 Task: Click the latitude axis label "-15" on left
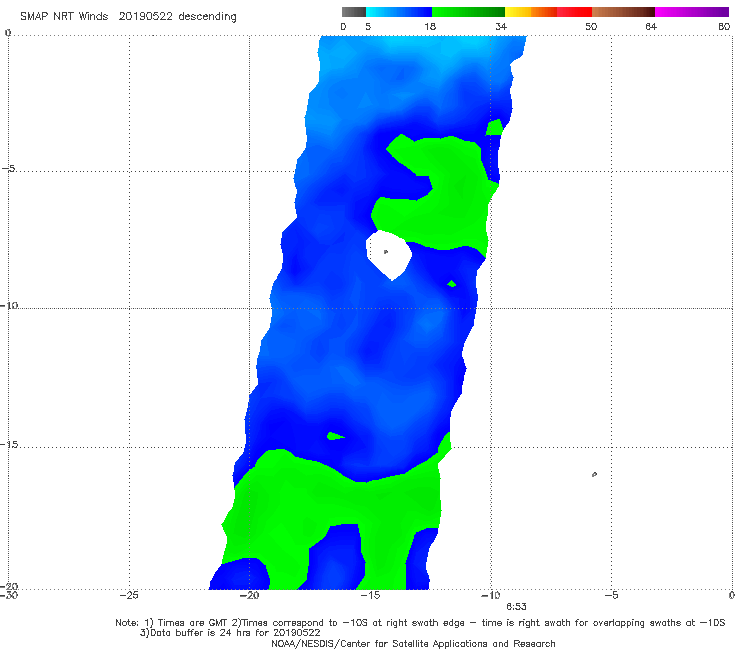click(9, 445)
